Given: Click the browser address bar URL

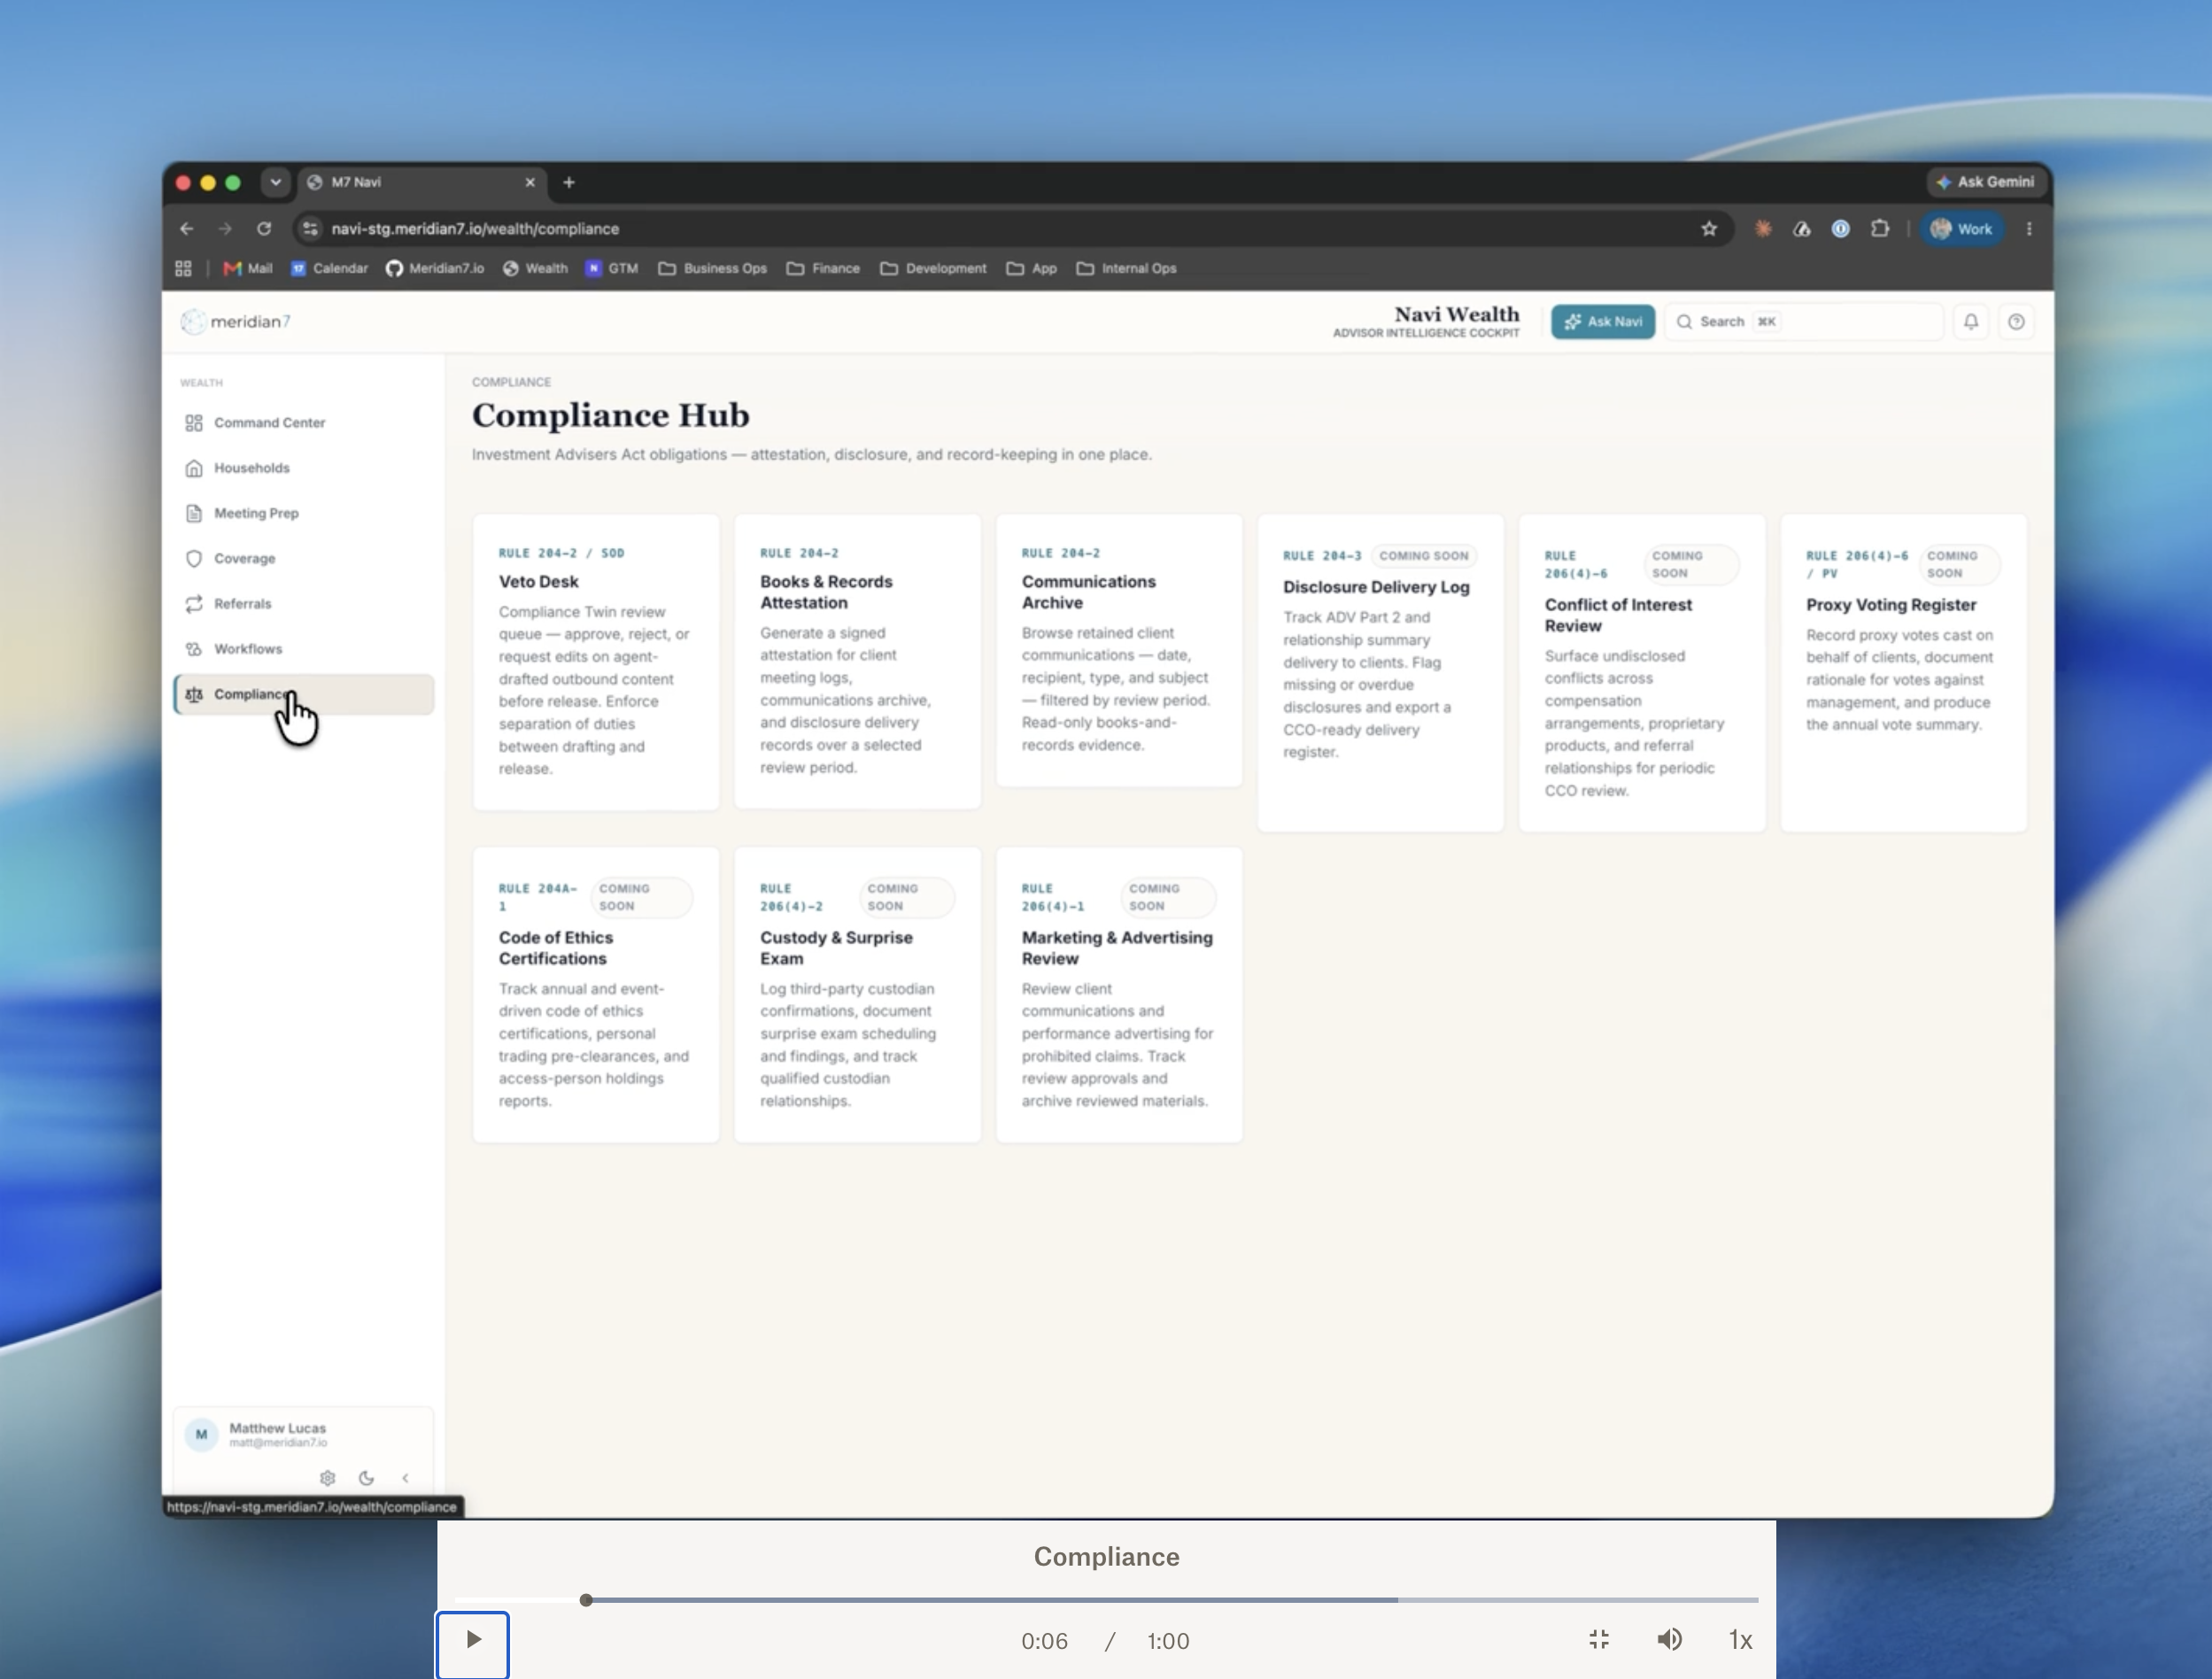Looking at the screenshot, I should tap(475, 229).
